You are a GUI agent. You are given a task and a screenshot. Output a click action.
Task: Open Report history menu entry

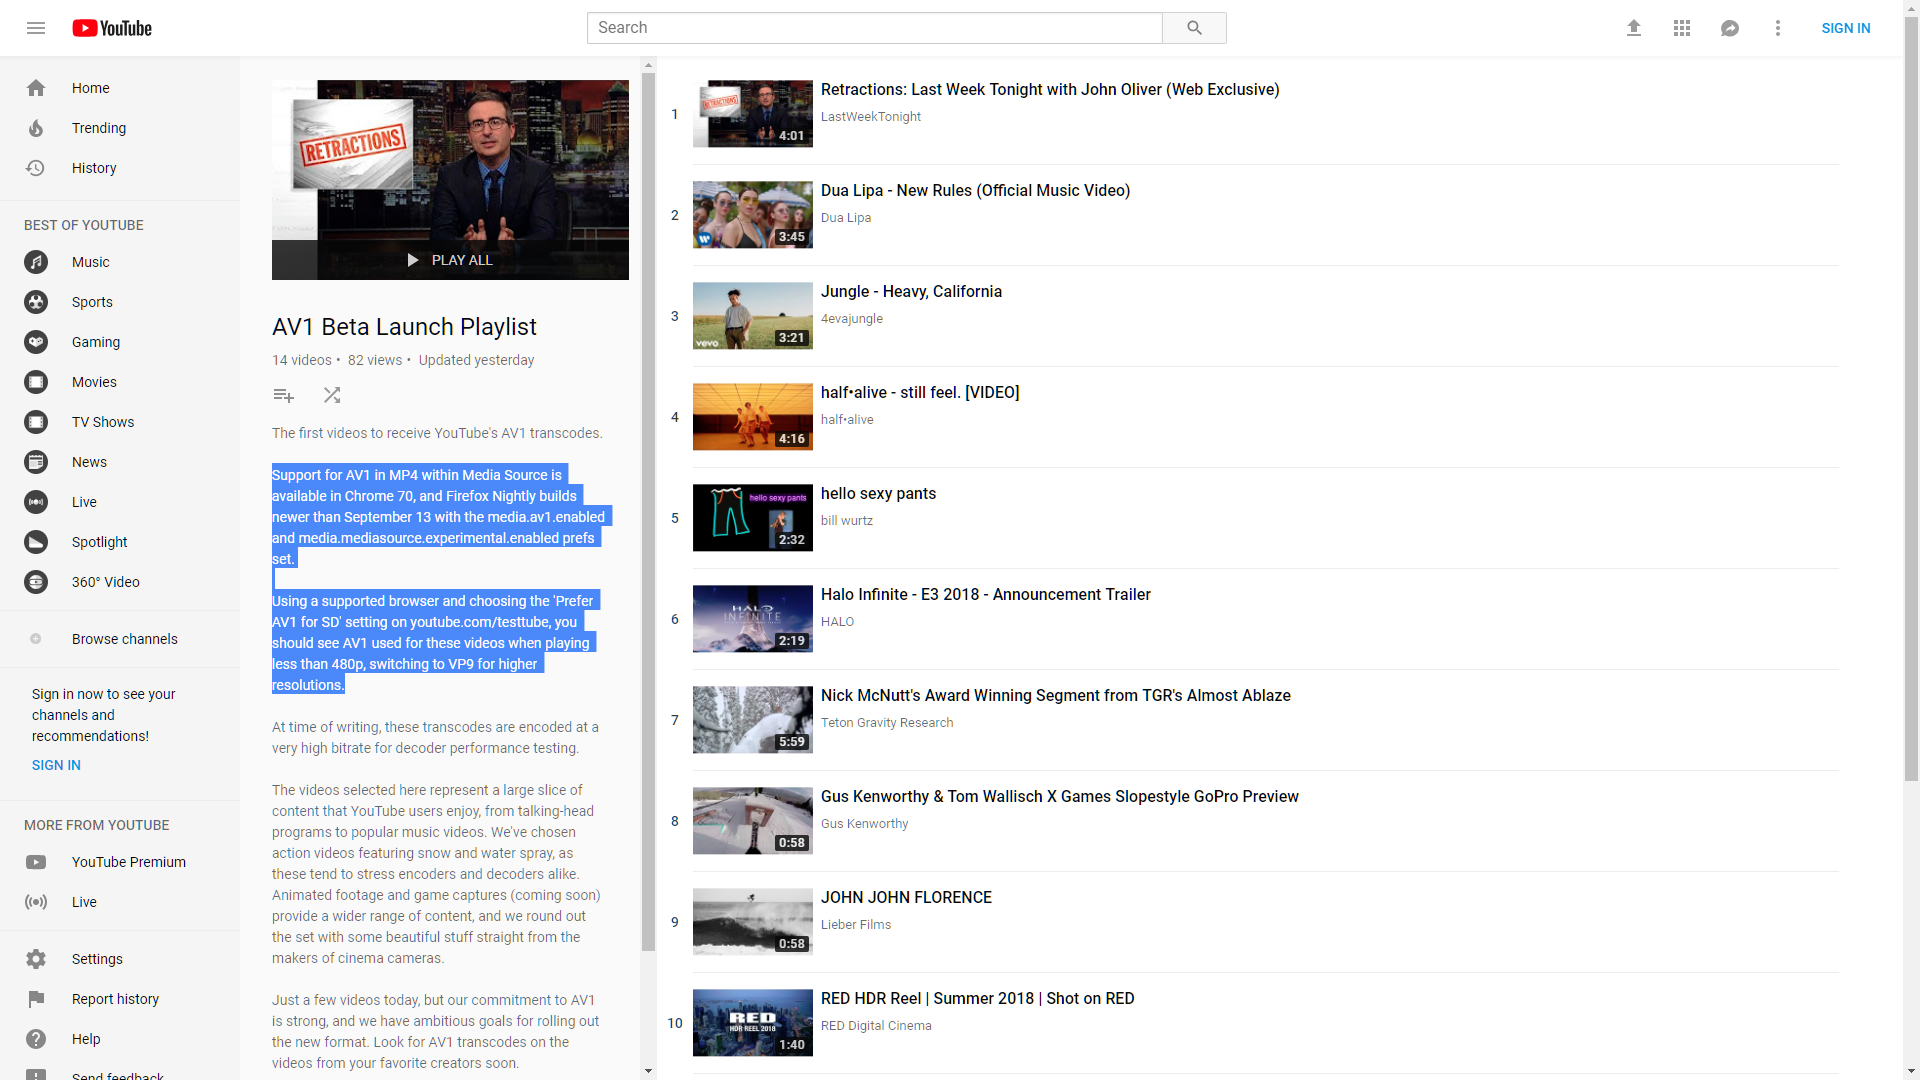click(120, 999)
